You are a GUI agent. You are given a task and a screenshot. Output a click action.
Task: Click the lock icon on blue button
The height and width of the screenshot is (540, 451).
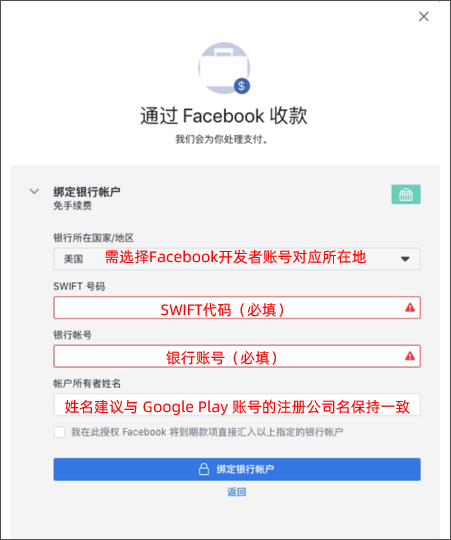[x=204, y=469]
